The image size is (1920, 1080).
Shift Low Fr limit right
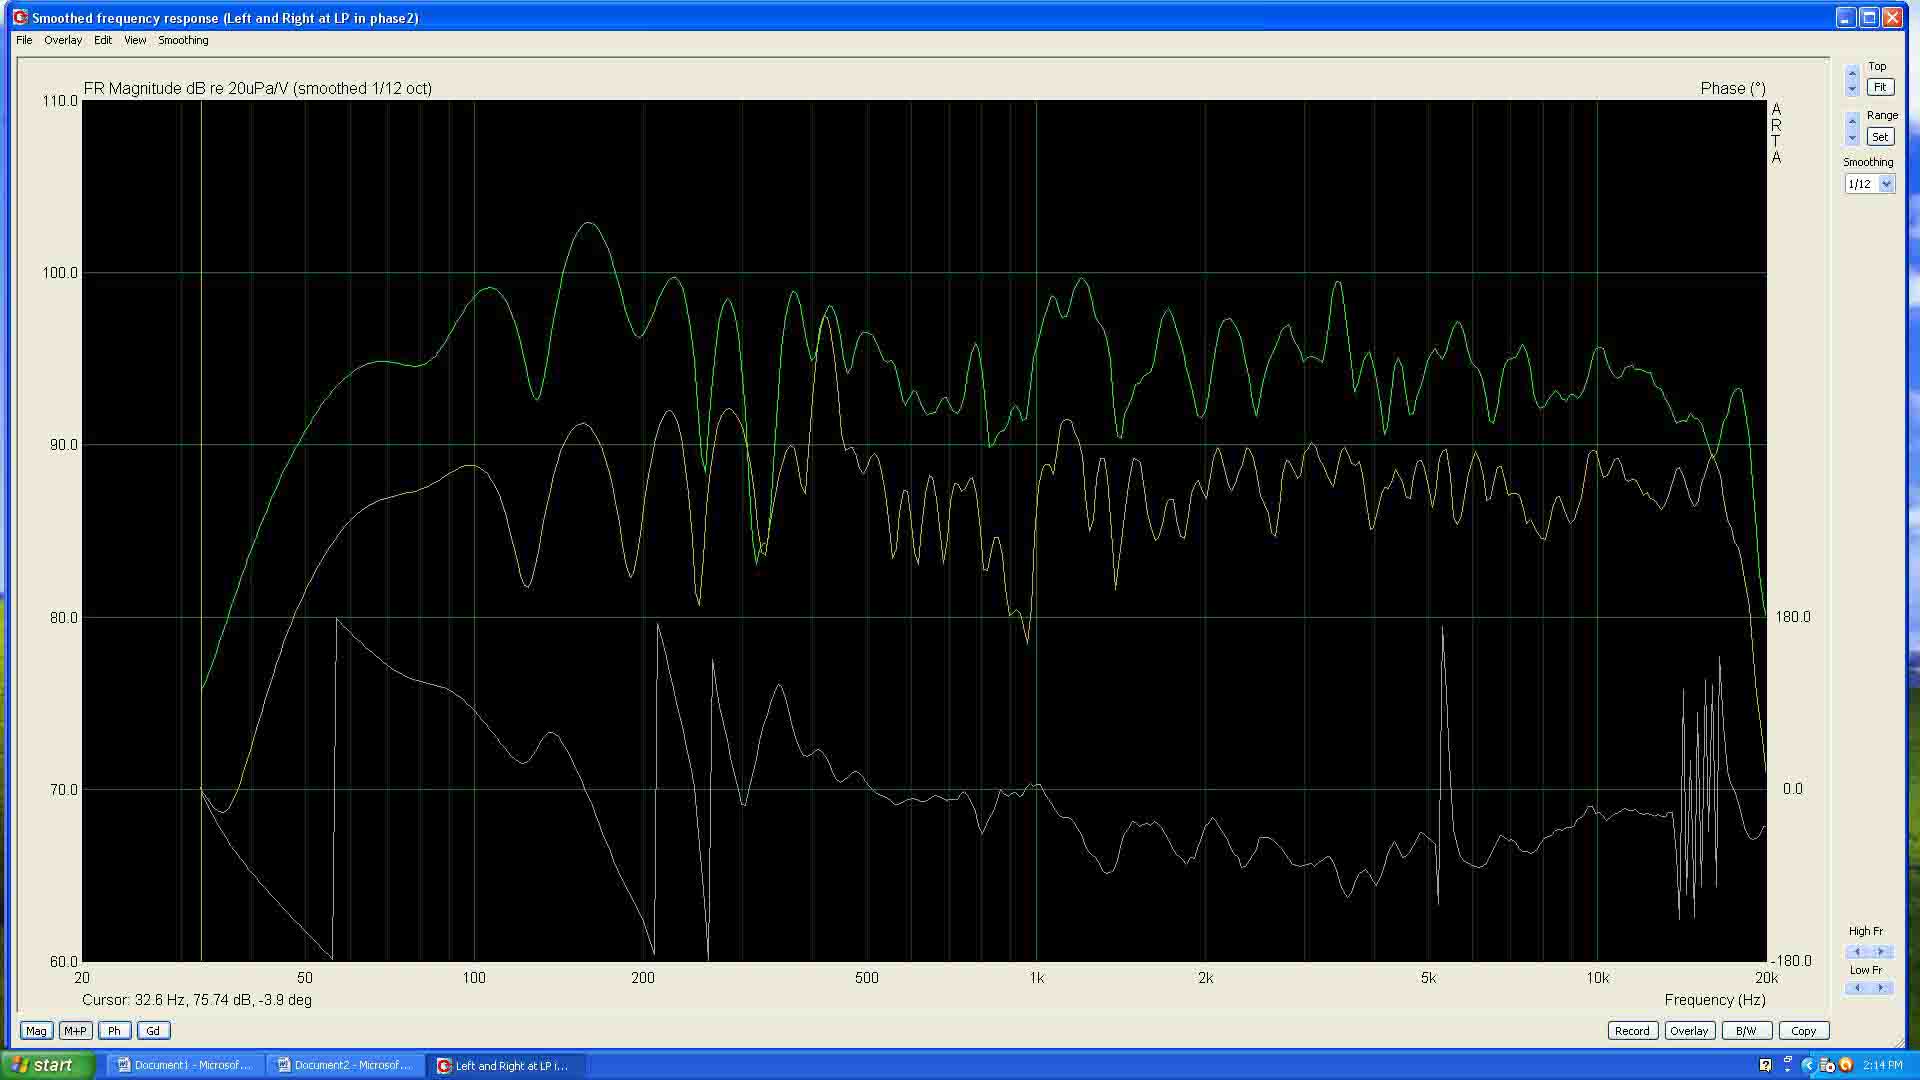click(x=1881, y=988)
